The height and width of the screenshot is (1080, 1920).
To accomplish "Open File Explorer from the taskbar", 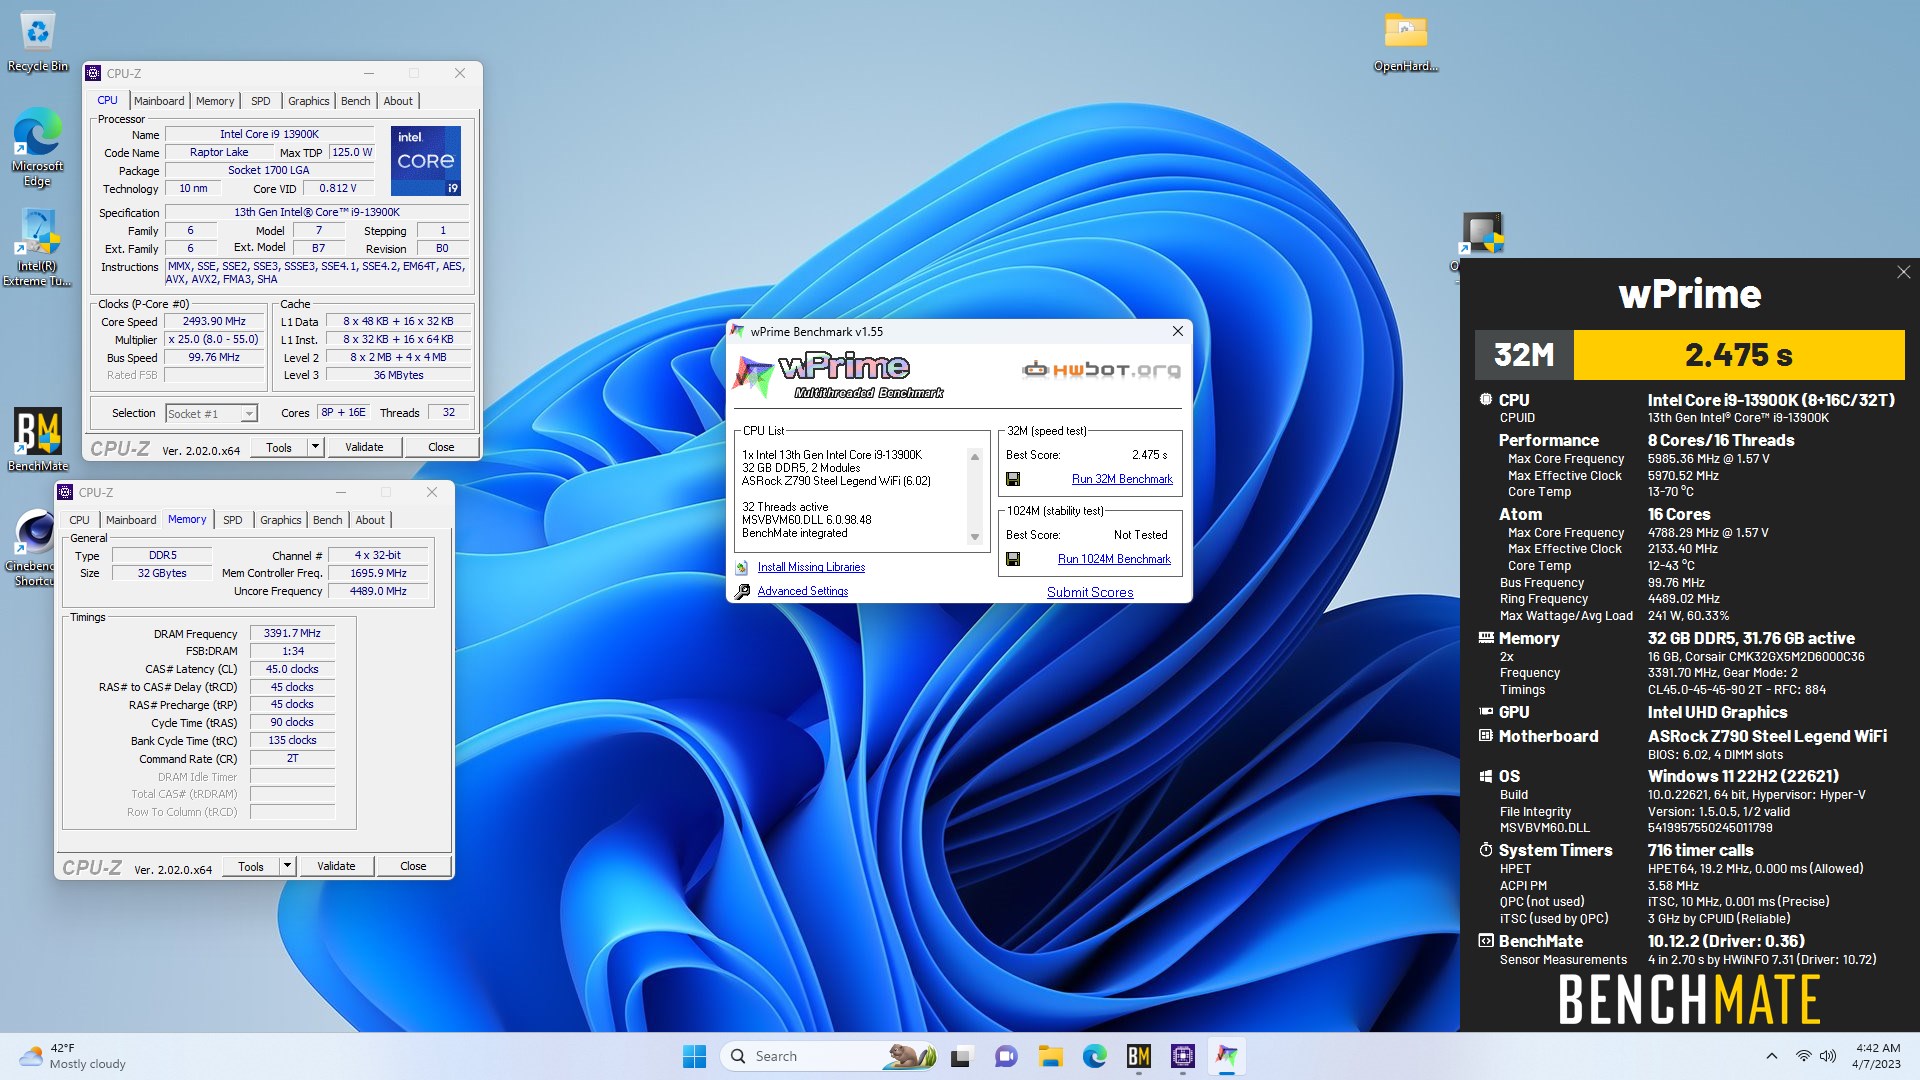I will click(x=1050, y=1056).
